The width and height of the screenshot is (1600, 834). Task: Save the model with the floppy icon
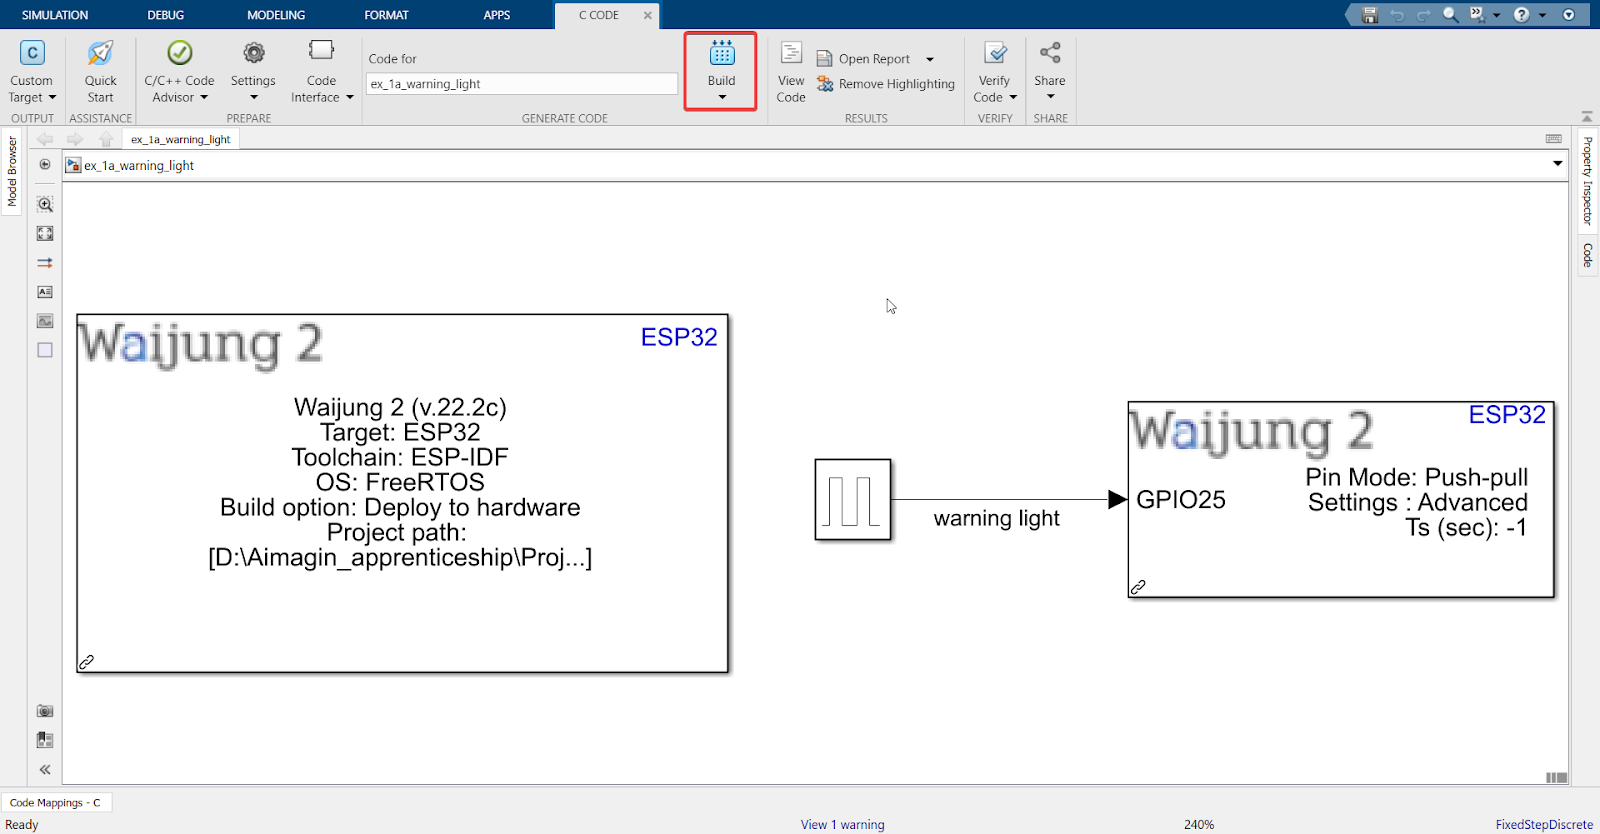[x=1370, y=15]
